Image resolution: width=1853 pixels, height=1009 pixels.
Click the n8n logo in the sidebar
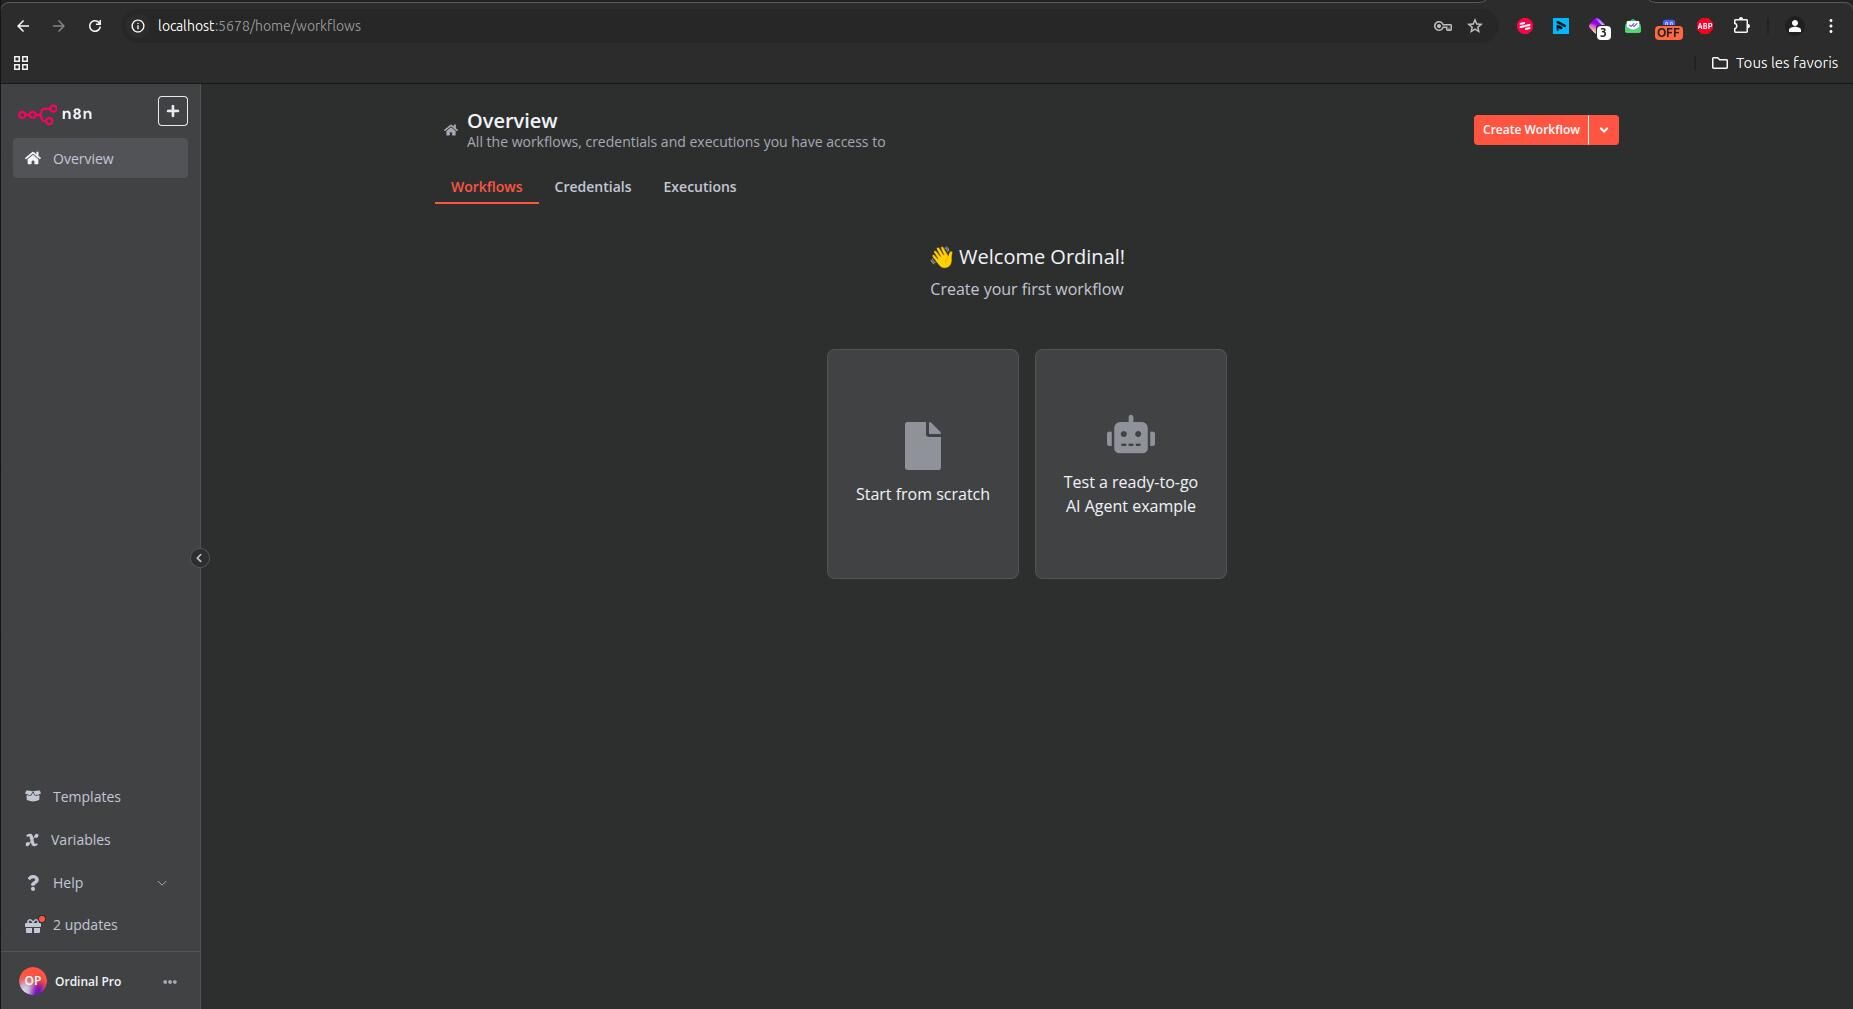click(x=37, y=113)
